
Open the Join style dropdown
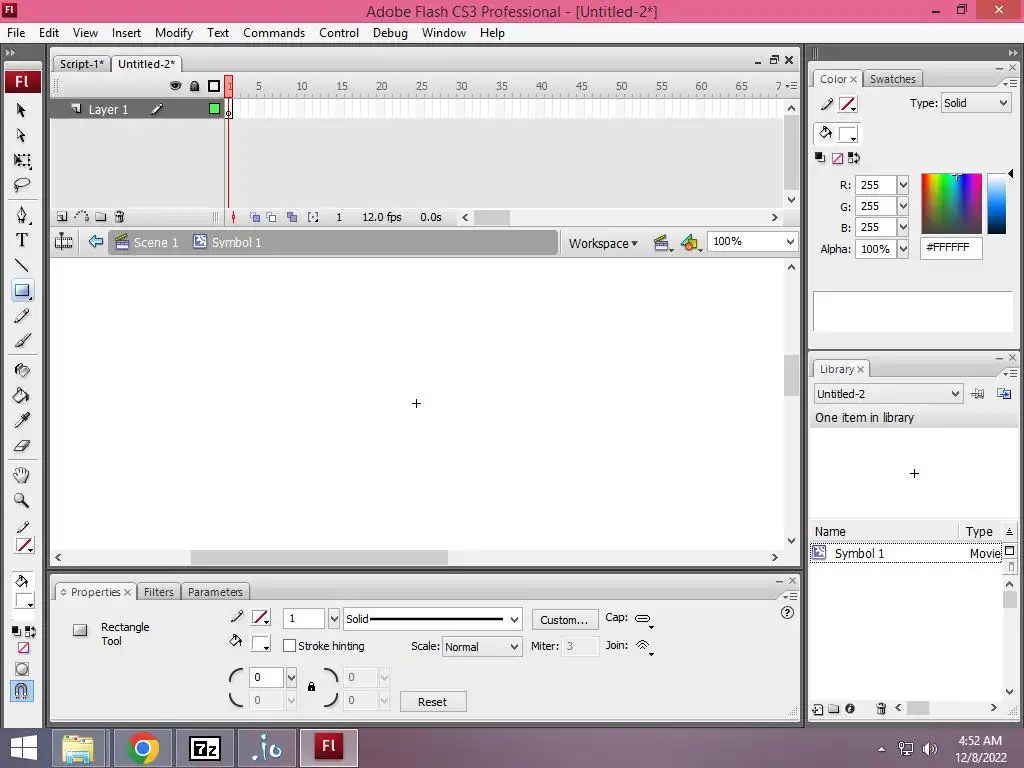tap(645, 647)
